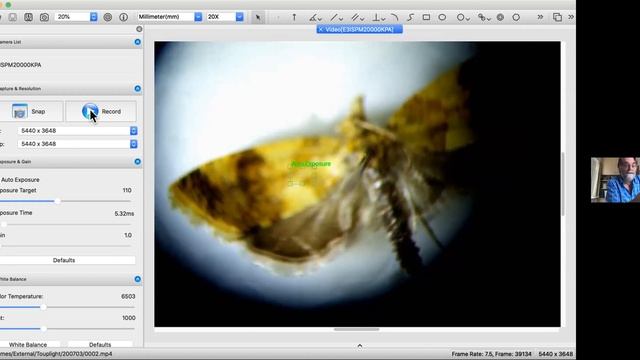Select the two-circles distance tool
Image resolution: width=640 pixels, height=360 pixels.
click(482, 17)
